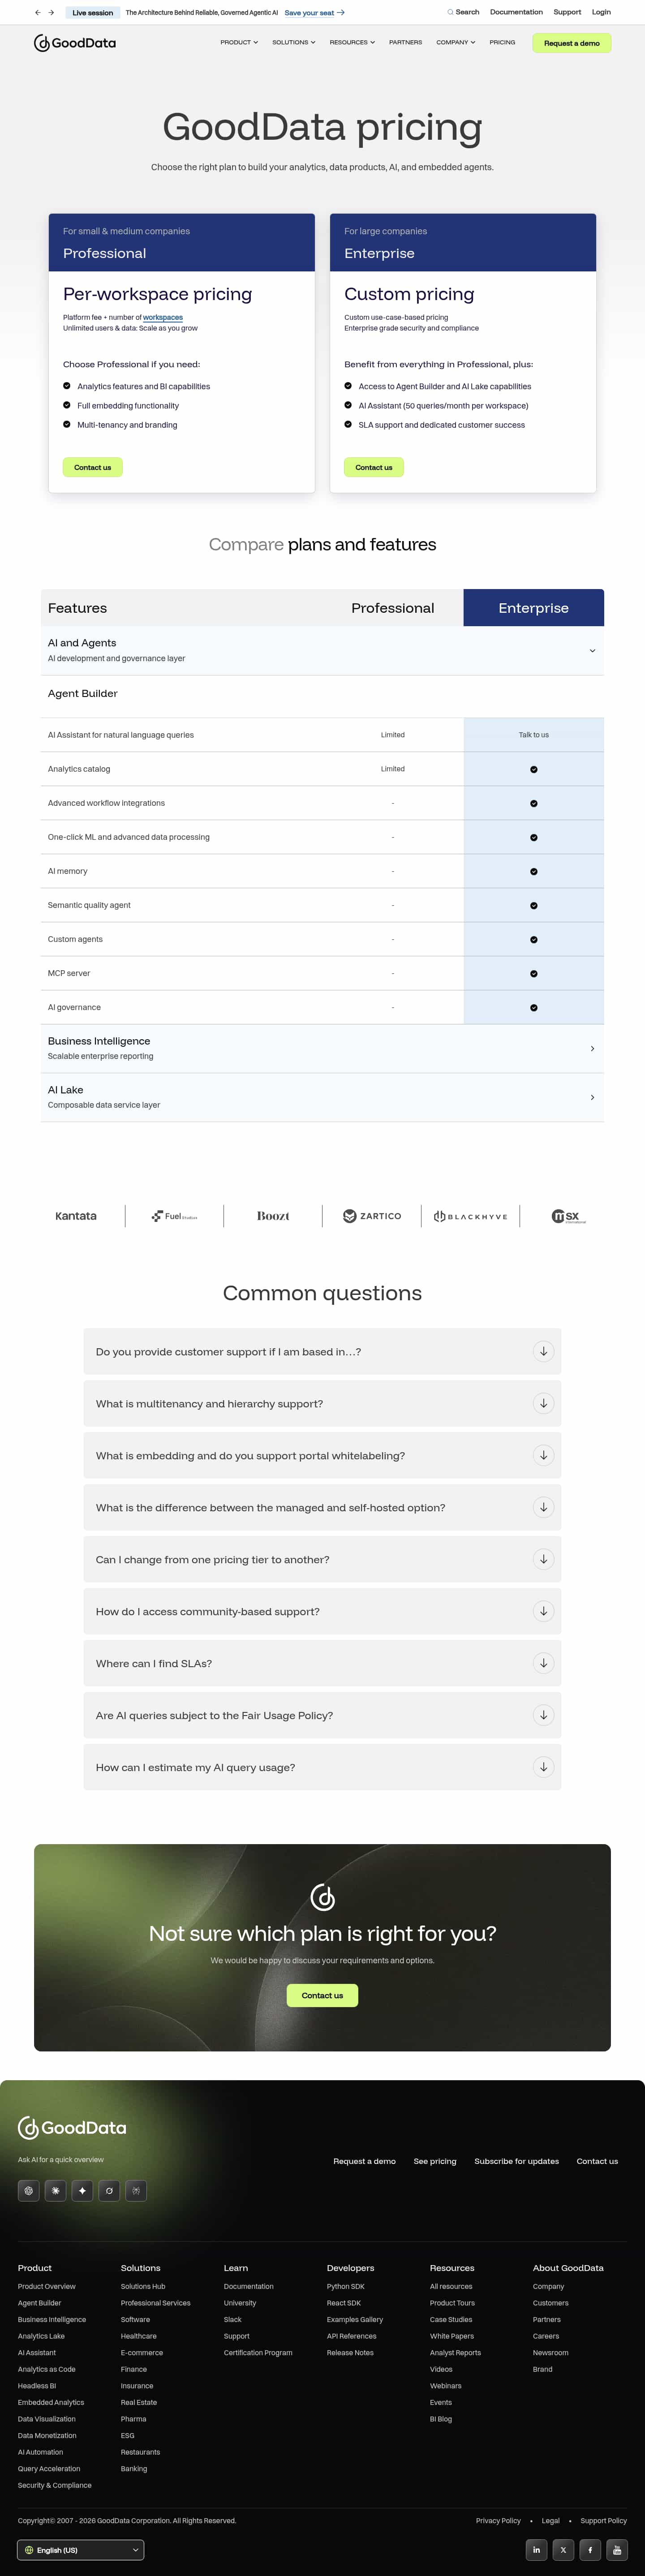Click the LinkedIn icon in the footer

tap(537, 2550)
